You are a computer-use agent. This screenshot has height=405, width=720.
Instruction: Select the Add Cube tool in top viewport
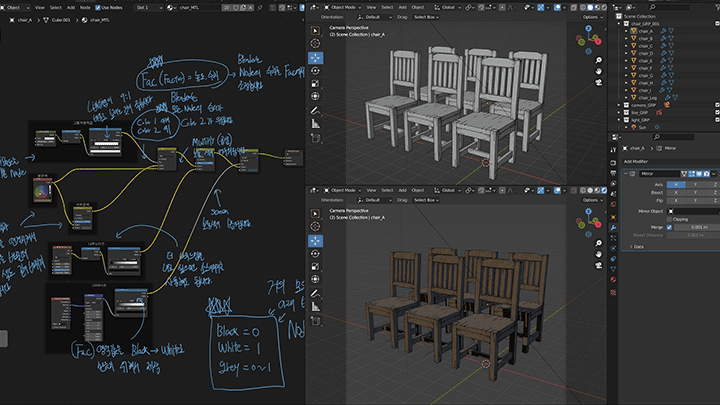tap(315, 138)
